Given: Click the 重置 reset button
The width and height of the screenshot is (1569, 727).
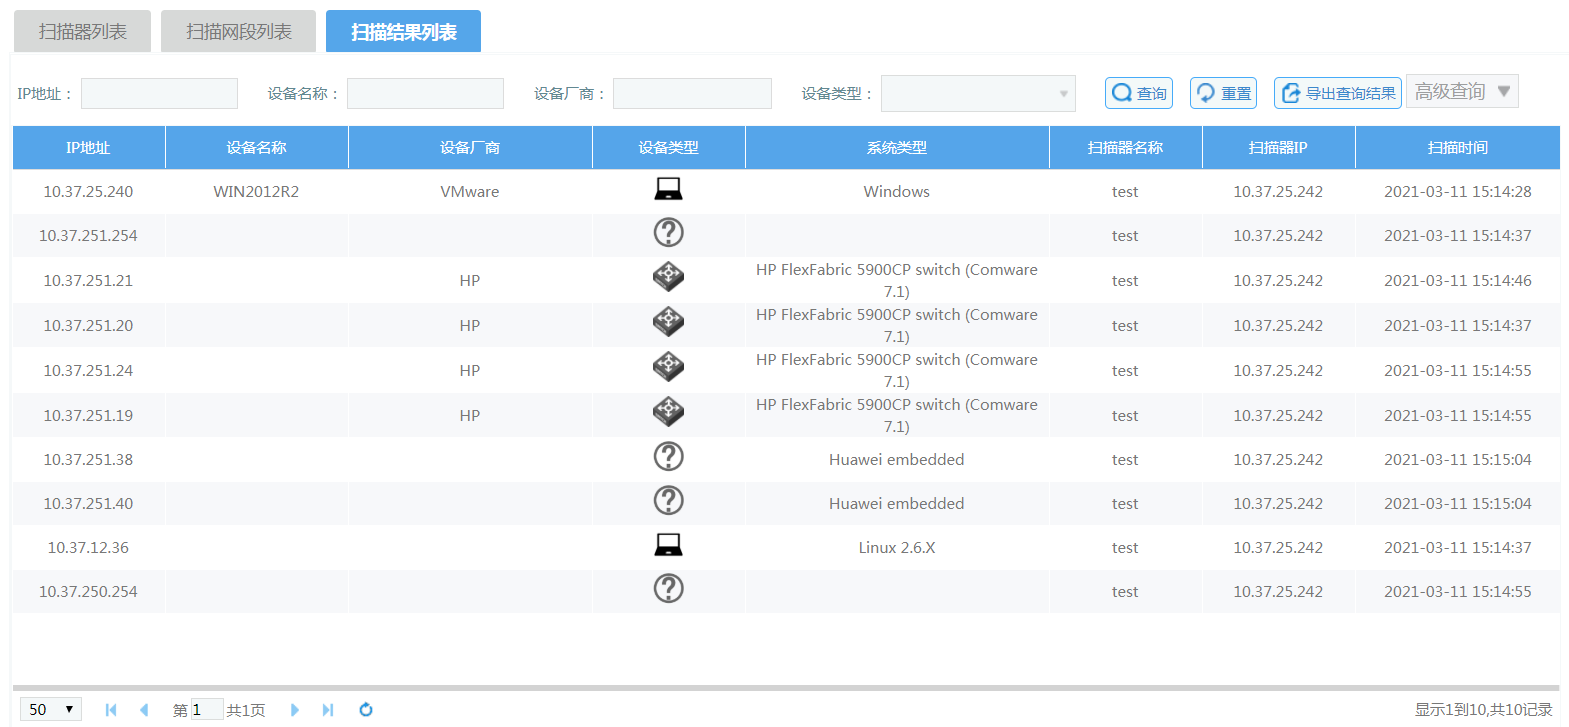Looking at the screenshot, I should coord(1224,93).
